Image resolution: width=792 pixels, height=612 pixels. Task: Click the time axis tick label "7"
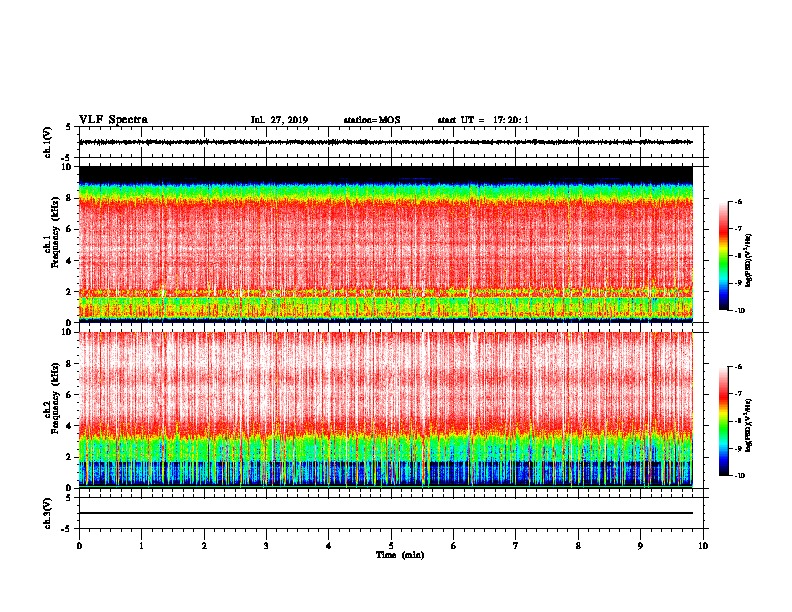coord(516,546)
